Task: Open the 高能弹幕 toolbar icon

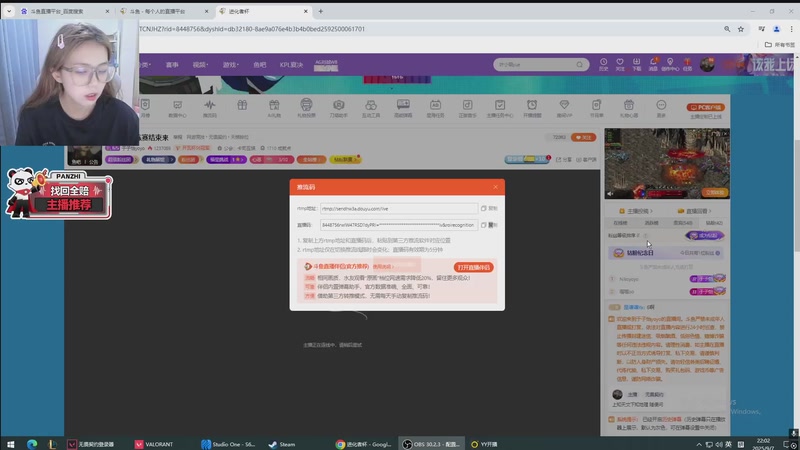Action: coord(403,109)
